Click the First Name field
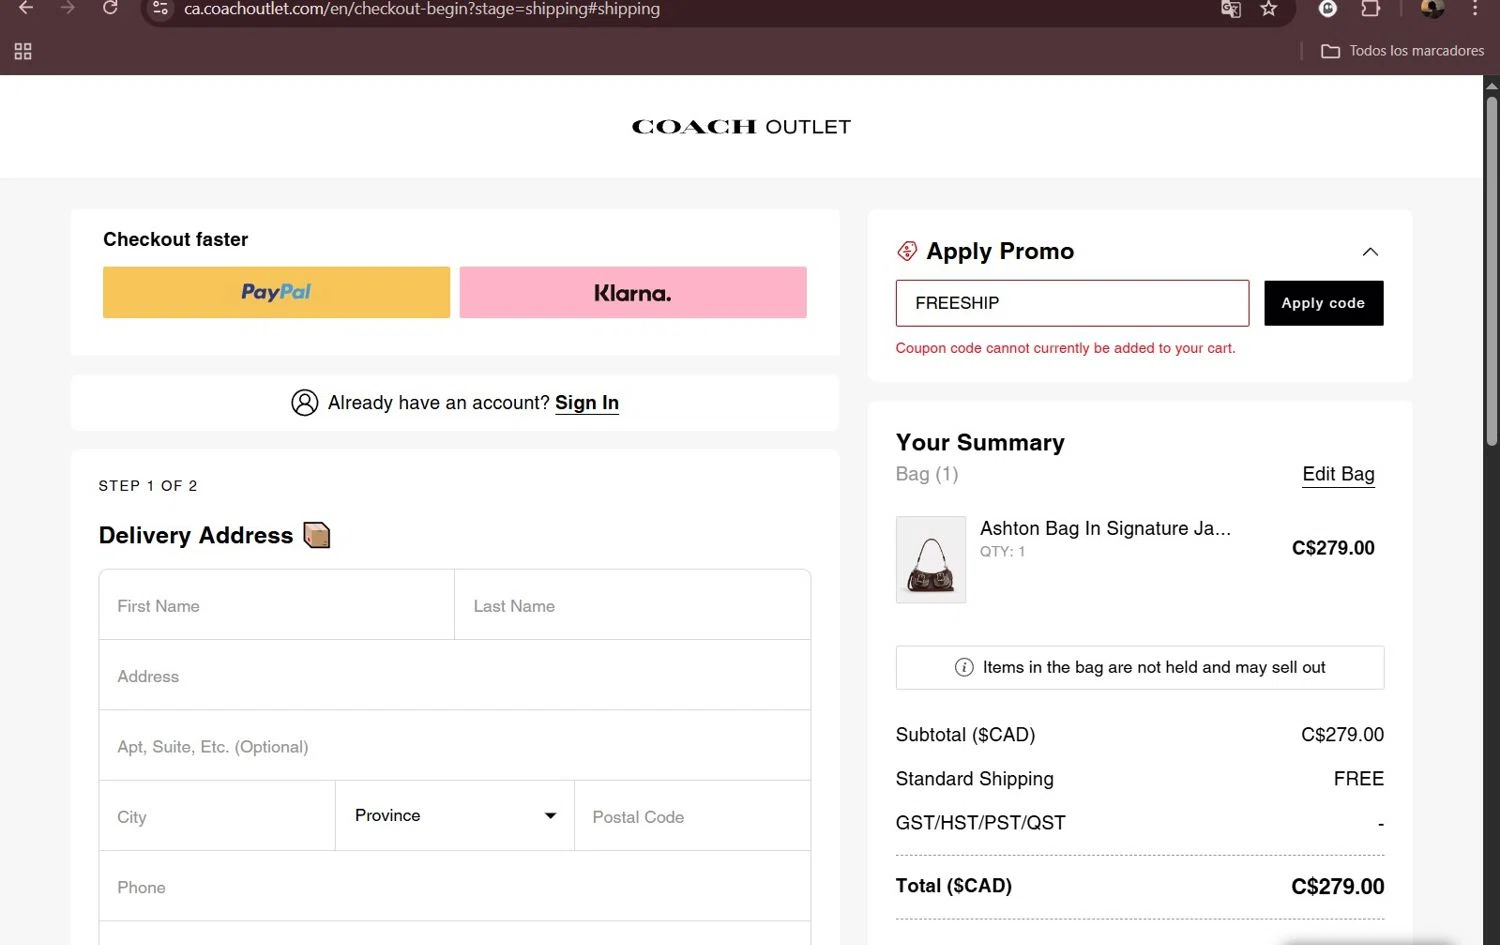Image resolution: width=1500 pixels, height=945 pixels. 277,605
